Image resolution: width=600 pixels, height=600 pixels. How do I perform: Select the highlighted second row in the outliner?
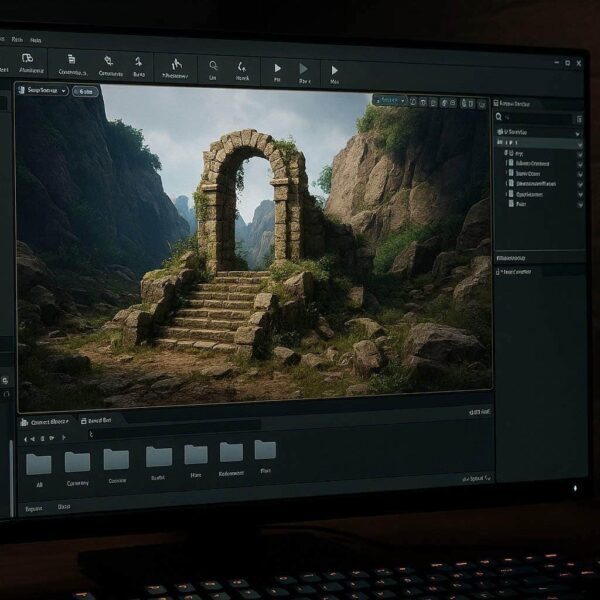(x=539, y=143)
